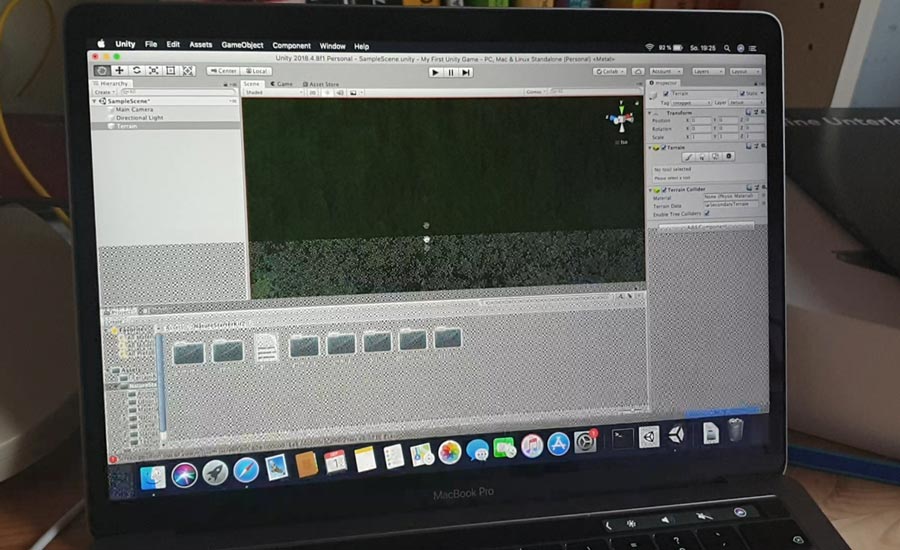Viewport: 900px width, 550px height.
Task: Open the Layout dropdown
Action: point(745,71)
